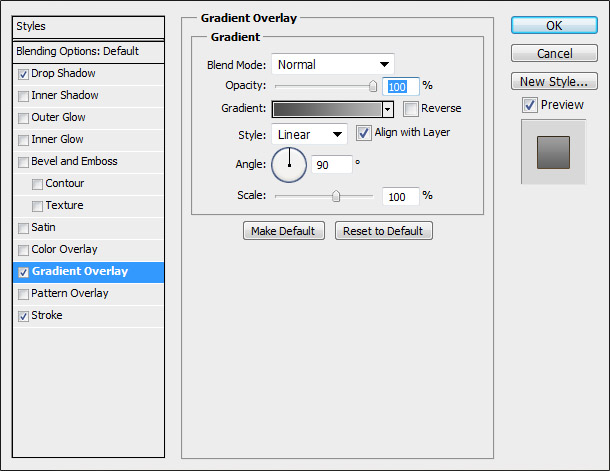Viewport: 610px width, 471px height.
Task: Open the gradient picker arrow
Action: point(387,109)
